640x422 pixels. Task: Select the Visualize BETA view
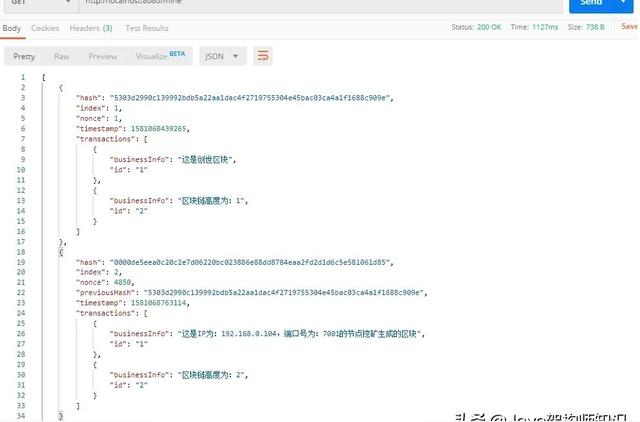click(160, 56)
